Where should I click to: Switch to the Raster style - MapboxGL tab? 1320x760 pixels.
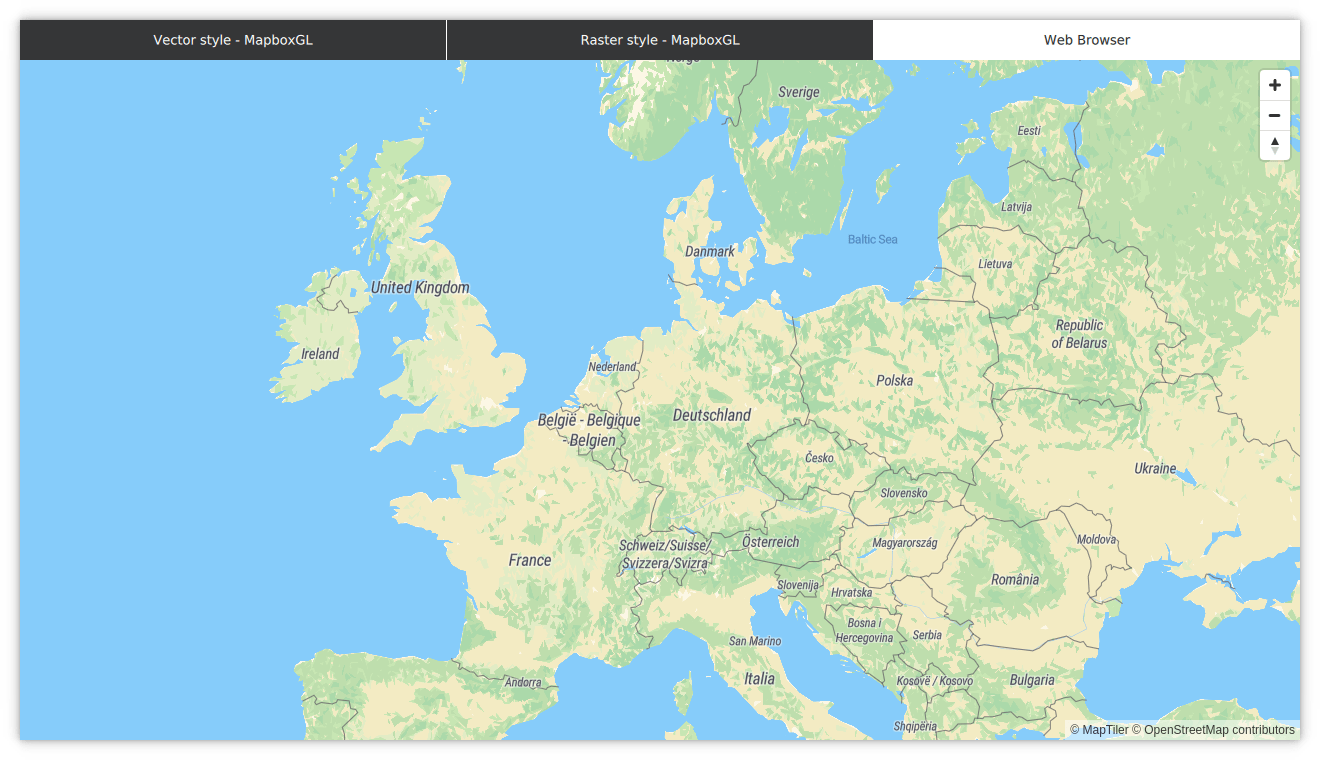[659, 40]
